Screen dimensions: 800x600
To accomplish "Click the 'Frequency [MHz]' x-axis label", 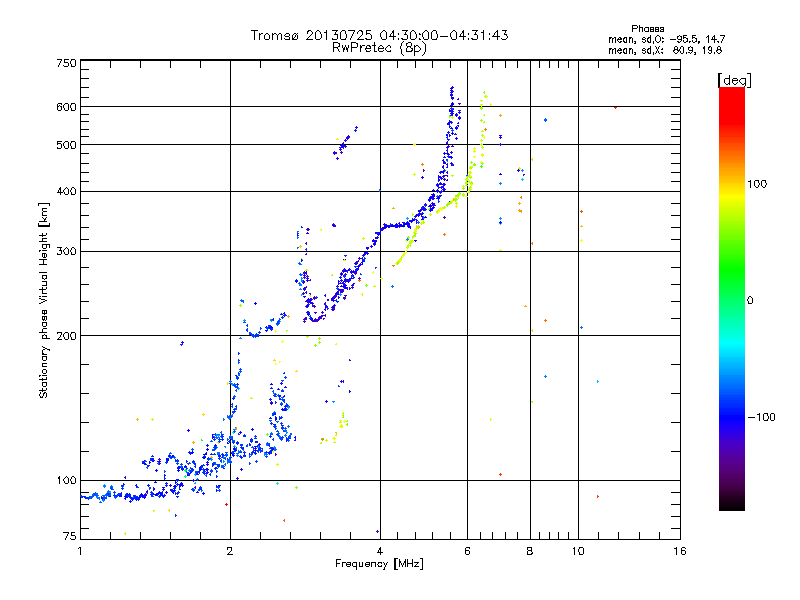I will (x=379, y=564).
